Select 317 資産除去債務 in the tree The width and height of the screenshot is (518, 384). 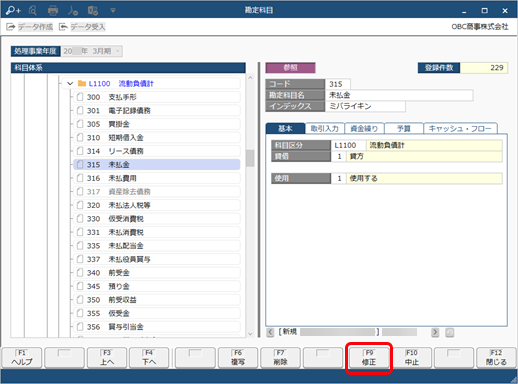tap(157, 191)
